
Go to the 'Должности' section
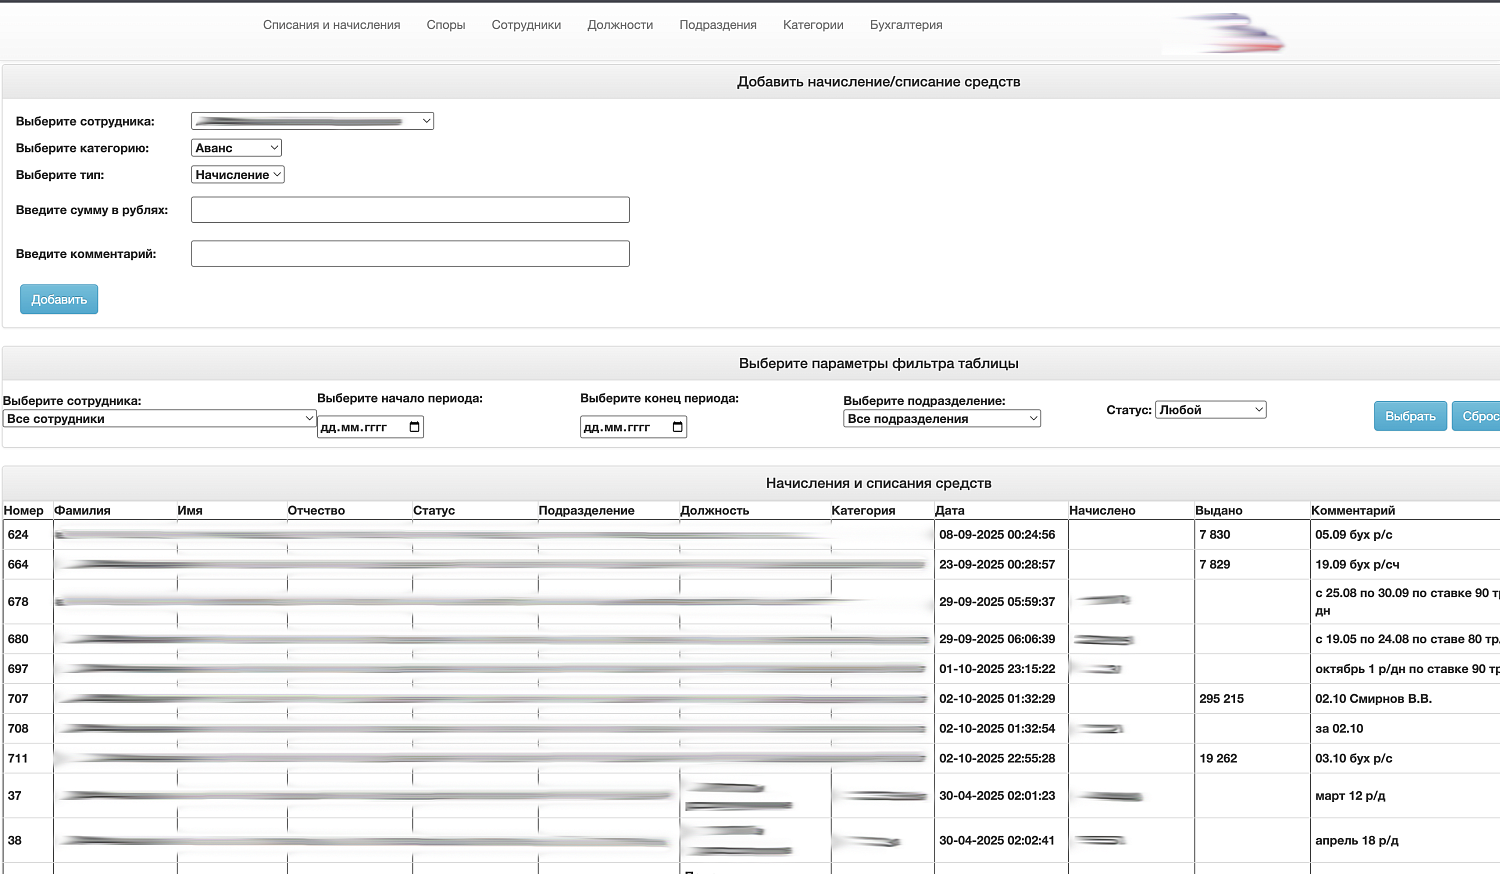tap(620, 24)
